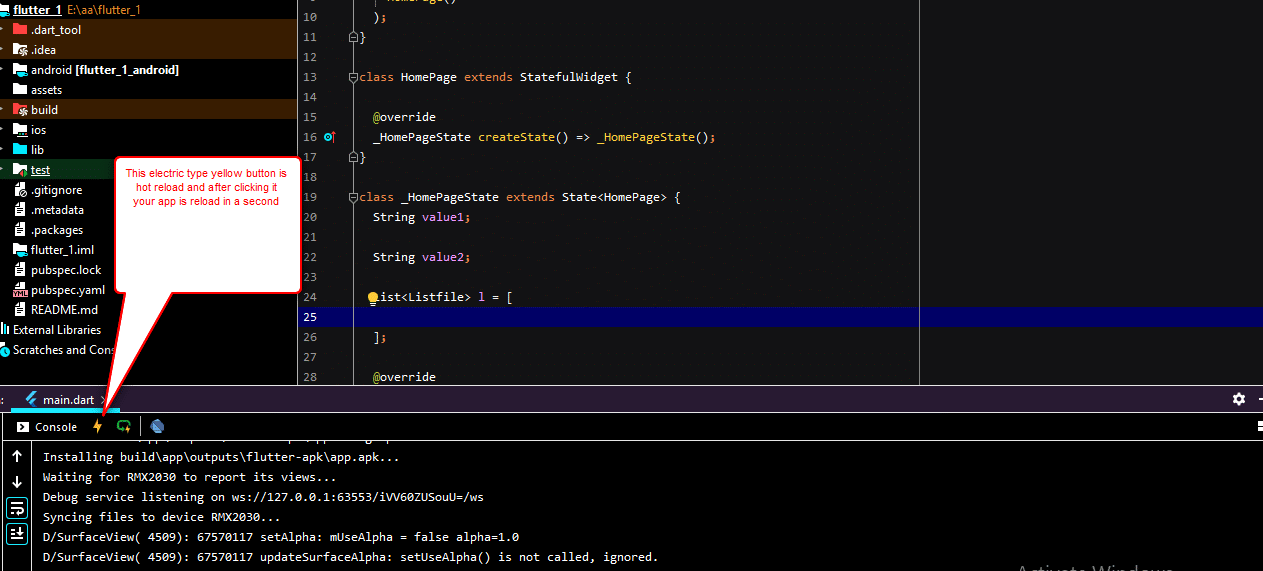The width and height of the screenshot is (1263, 571).
Task: Click 'Installing build\app\outputs' console line
Action: [x=221, y=457]
